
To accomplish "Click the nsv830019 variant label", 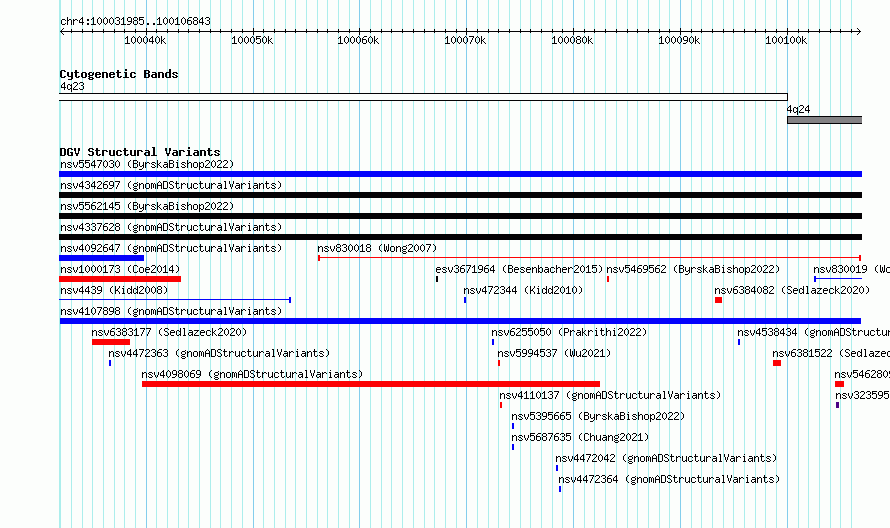I will [851, 269].
